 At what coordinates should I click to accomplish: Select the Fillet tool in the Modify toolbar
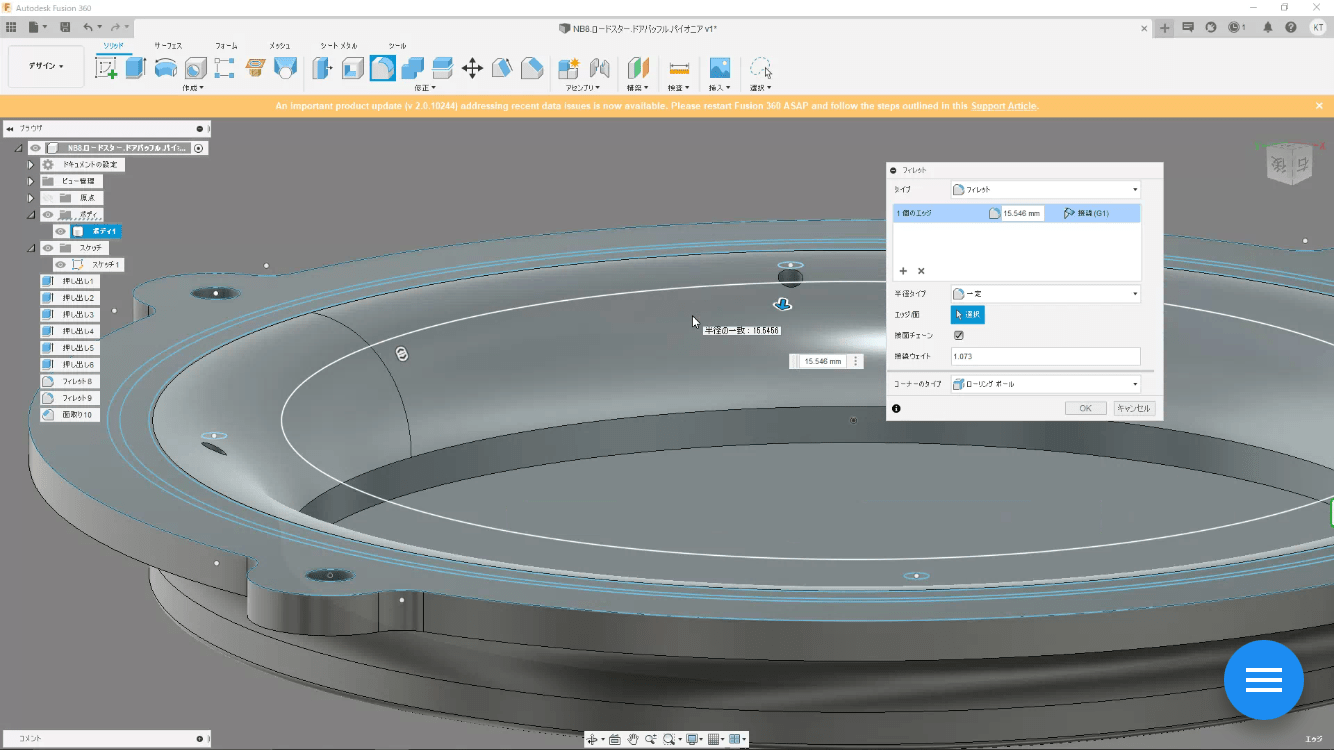pyautogui.click(x=382, y=68)
